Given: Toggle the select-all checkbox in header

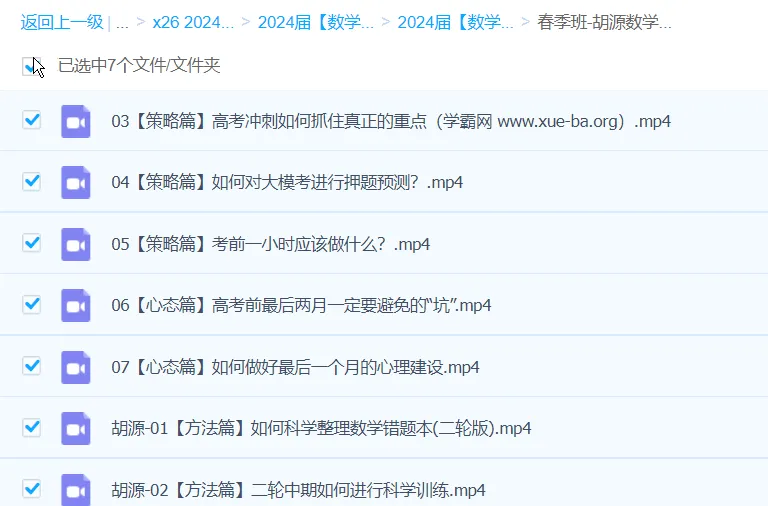Looking at the screenshot, I should (31, 66).
